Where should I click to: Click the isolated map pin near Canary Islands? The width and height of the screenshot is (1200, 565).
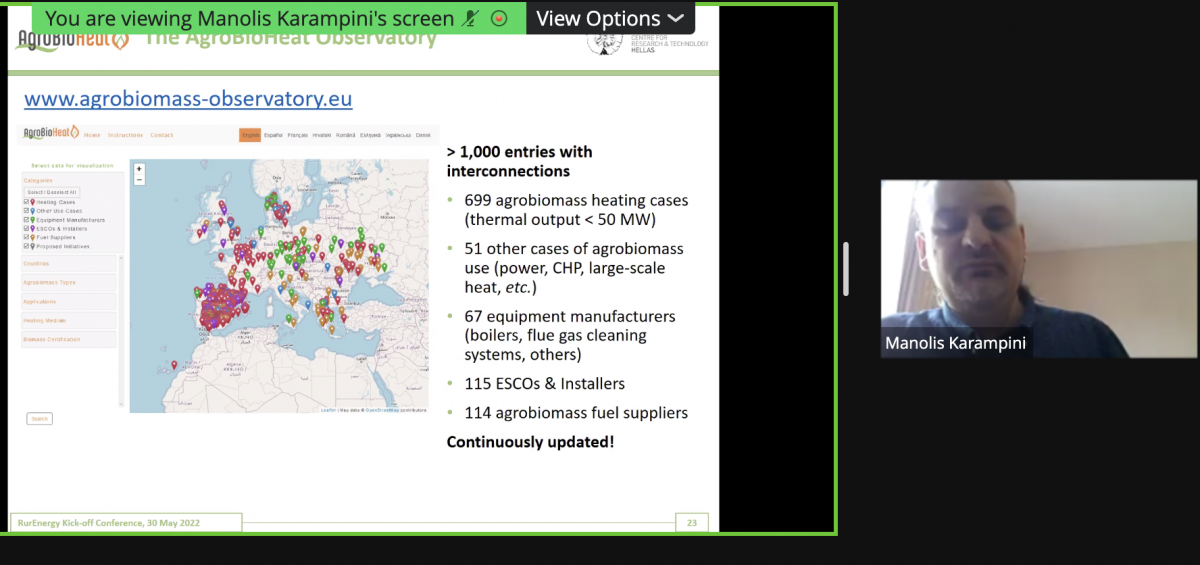click(174, 365)
